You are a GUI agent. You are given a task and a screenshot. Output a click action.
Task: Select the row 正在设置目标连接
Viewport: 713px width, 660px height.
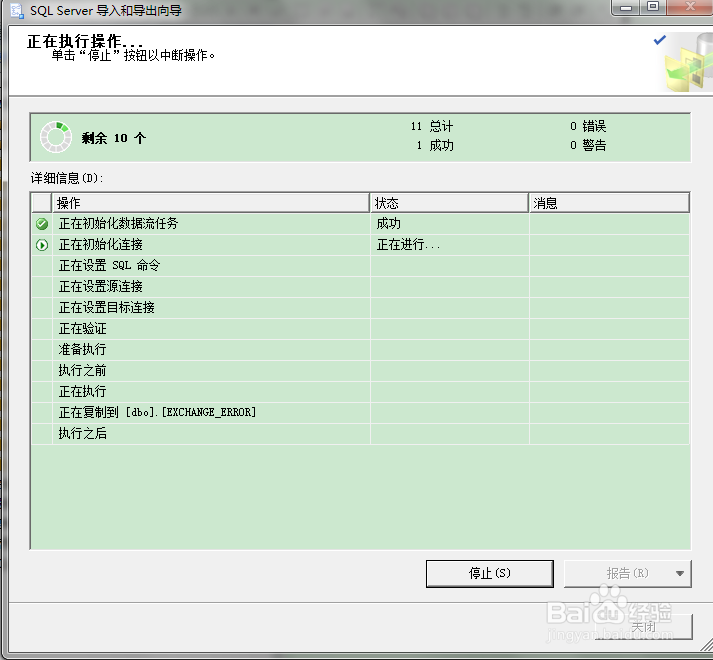click(361, 308)
